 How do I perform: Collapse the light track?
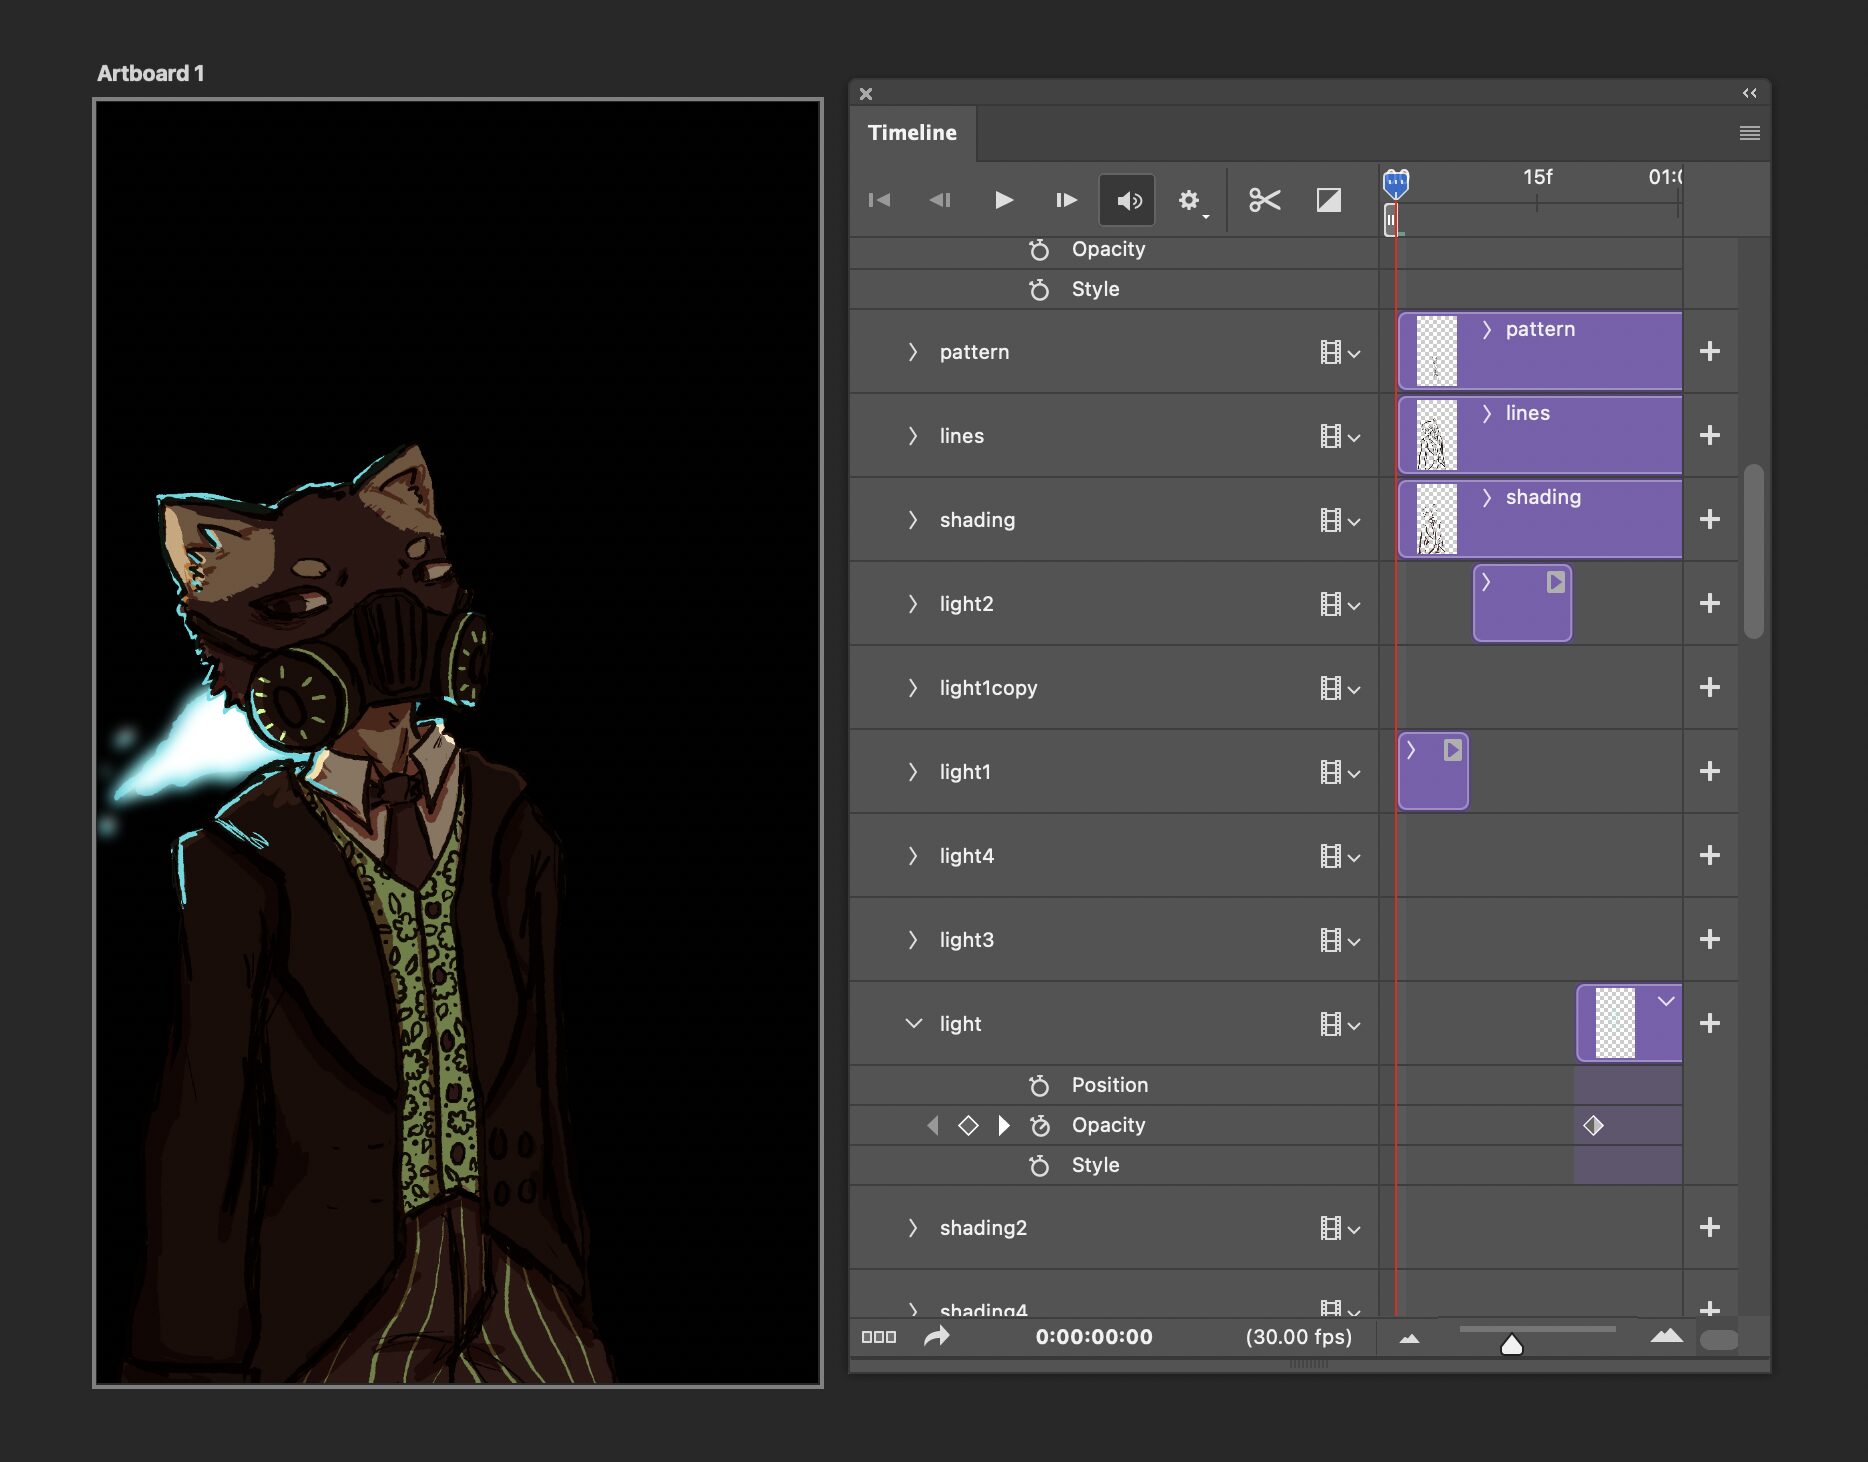(x=913, y=1024)
